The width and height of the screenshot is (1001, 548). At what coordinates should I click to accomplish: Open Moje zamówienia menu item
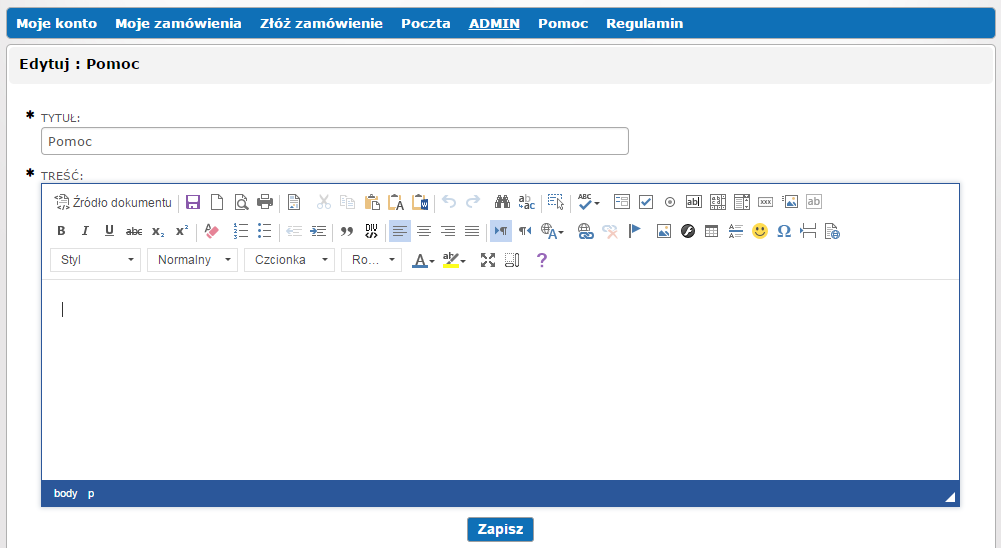[178, 23]
